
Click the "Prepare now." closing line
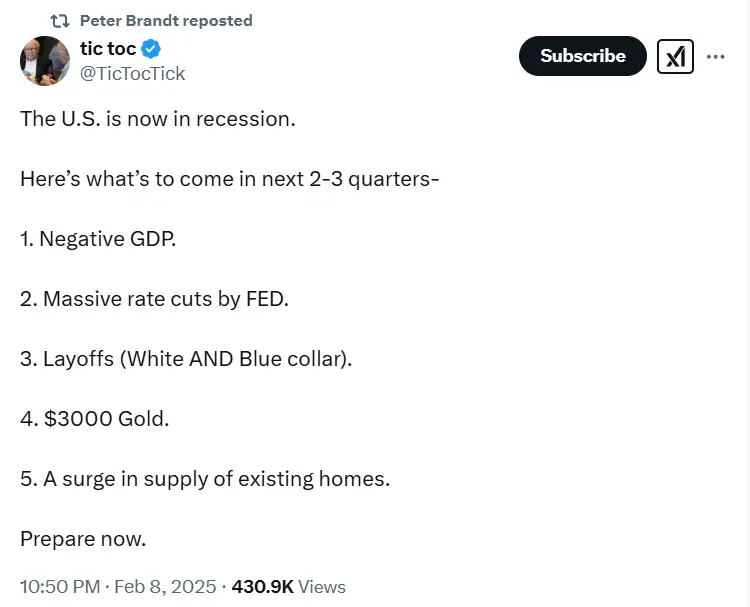(83, 539)
